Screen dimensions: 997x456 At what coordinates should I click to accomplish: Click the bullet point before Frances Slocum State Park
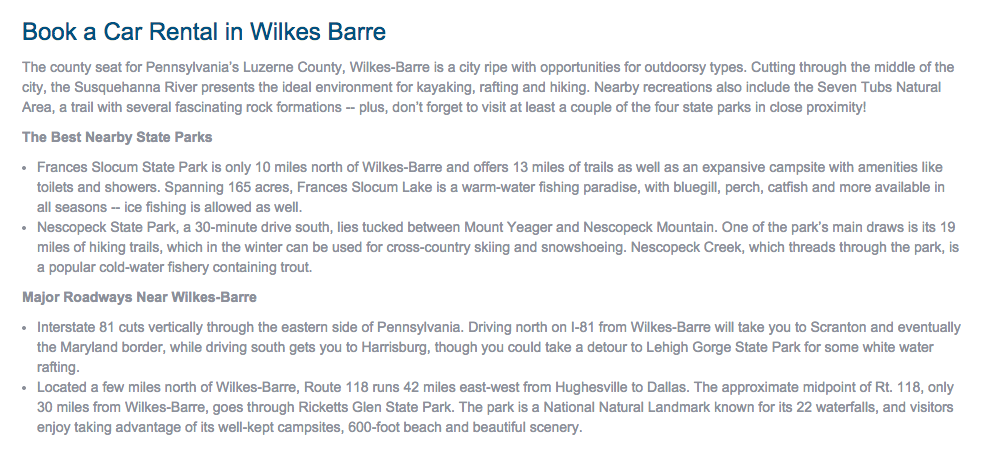(x=25, y=168)
